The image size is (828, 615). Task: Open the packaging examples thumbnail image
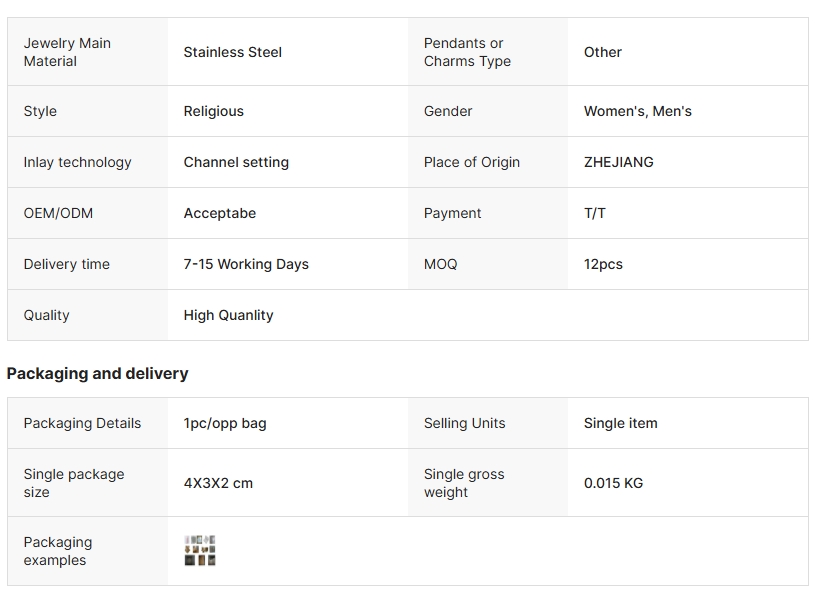200,551
